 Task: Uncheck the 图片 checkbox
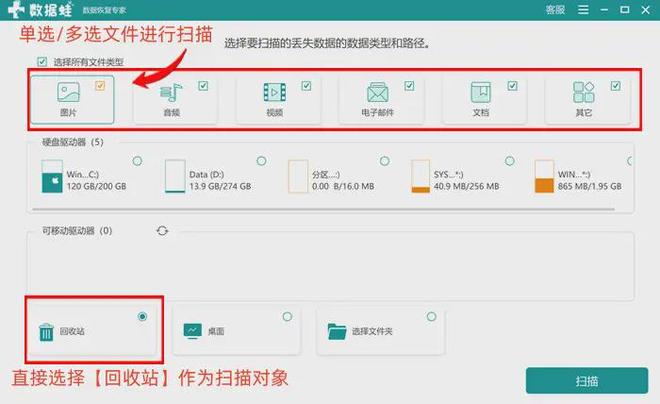click(x=100, y=86)
